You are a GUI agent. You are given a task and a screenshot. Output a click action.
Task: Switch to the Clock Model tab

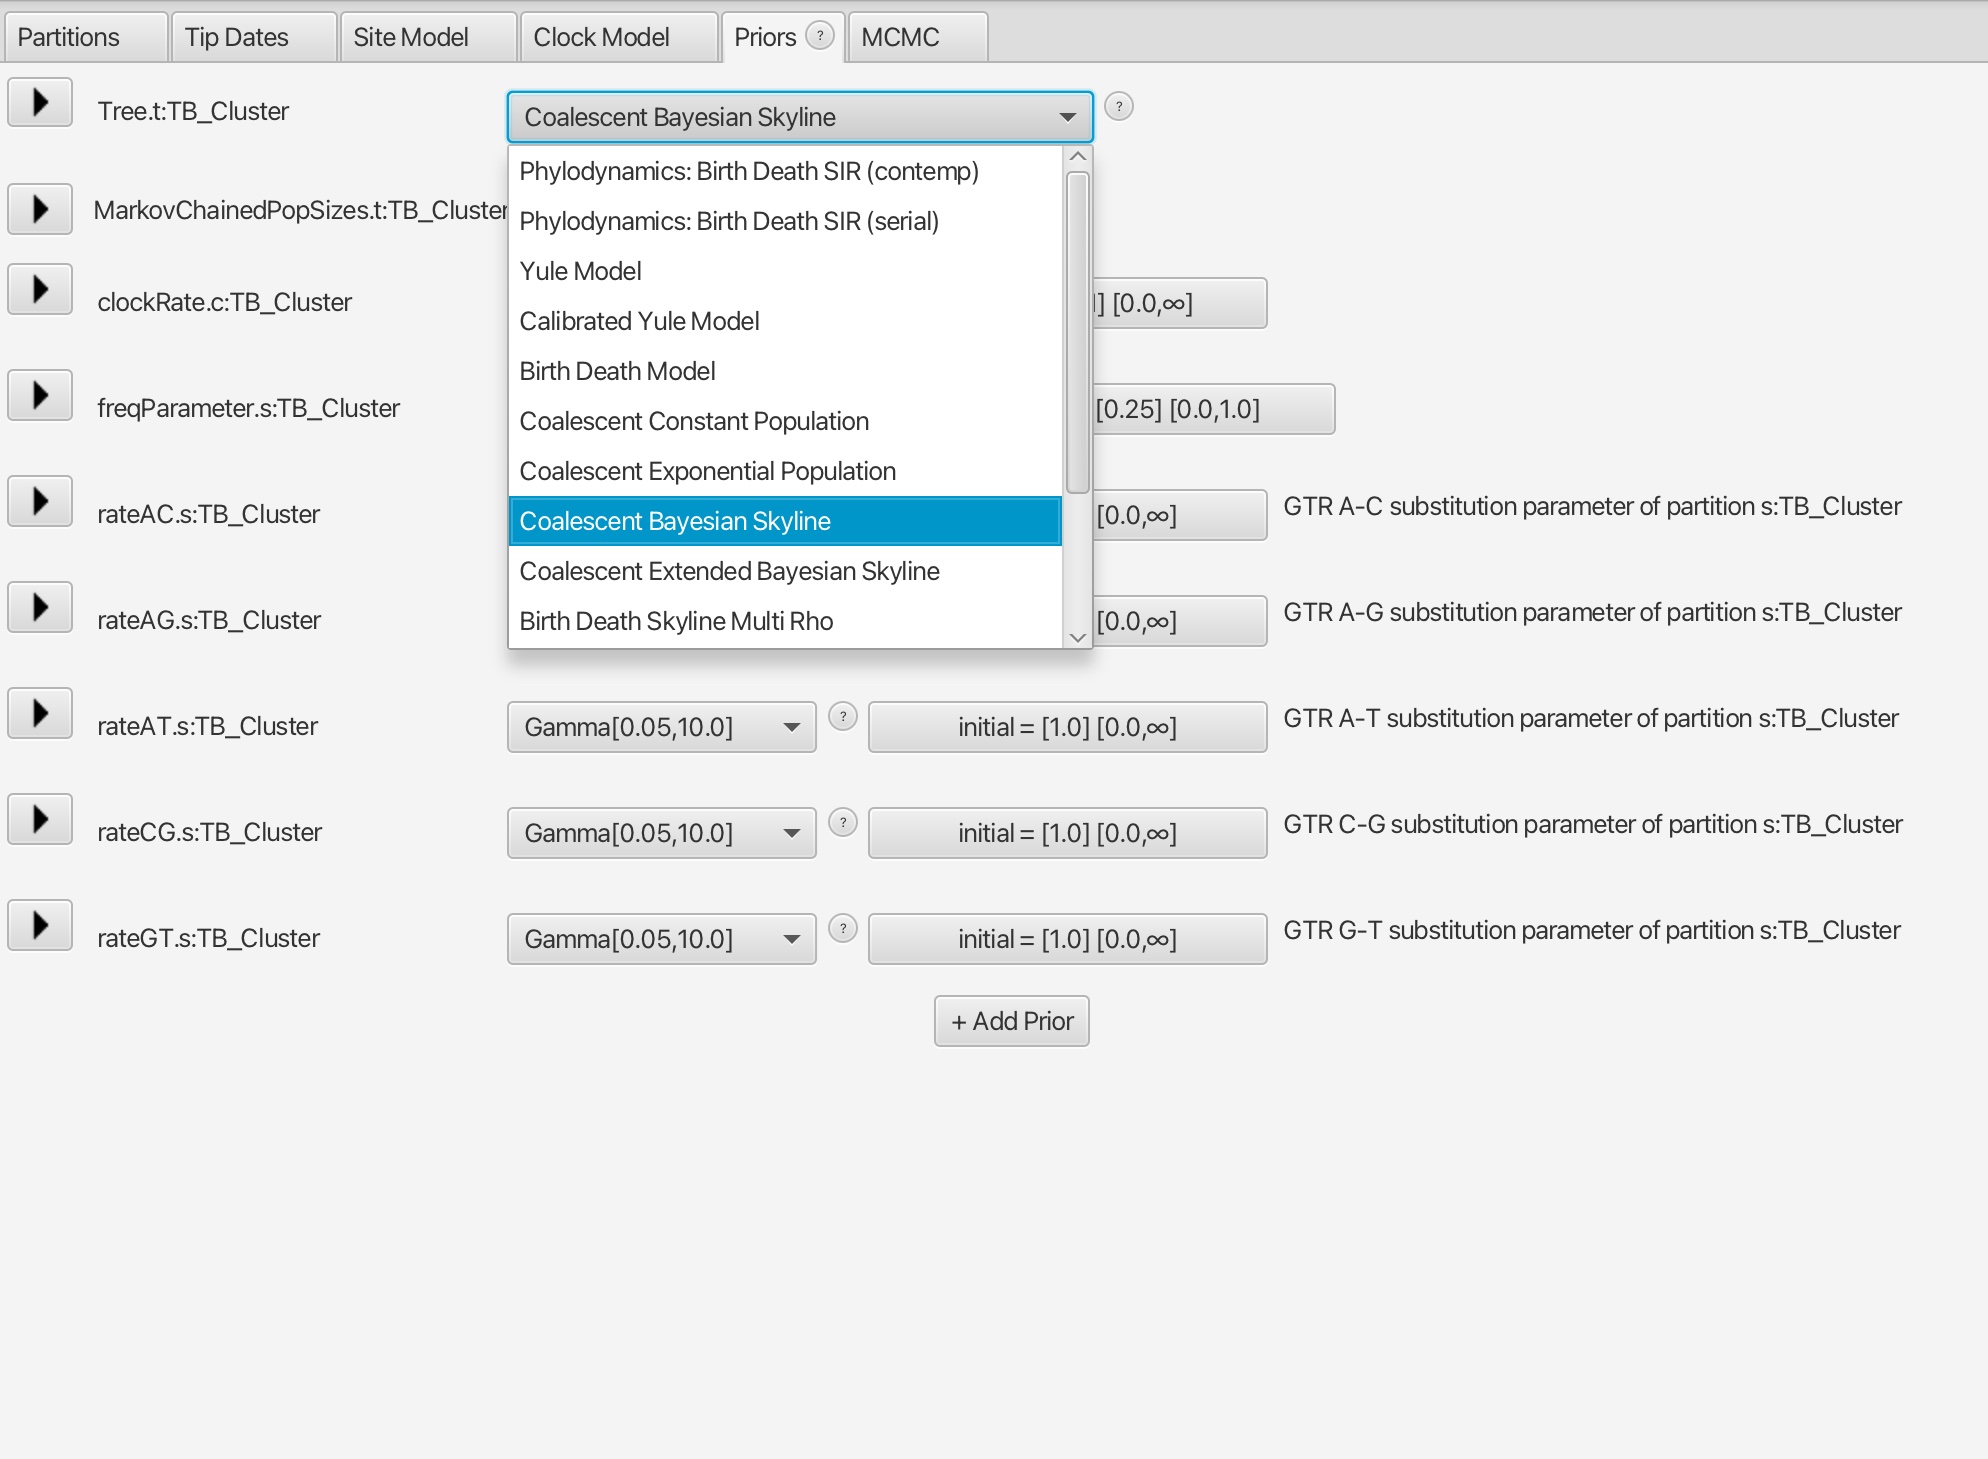pyautogui.click(x=601, y=37)
